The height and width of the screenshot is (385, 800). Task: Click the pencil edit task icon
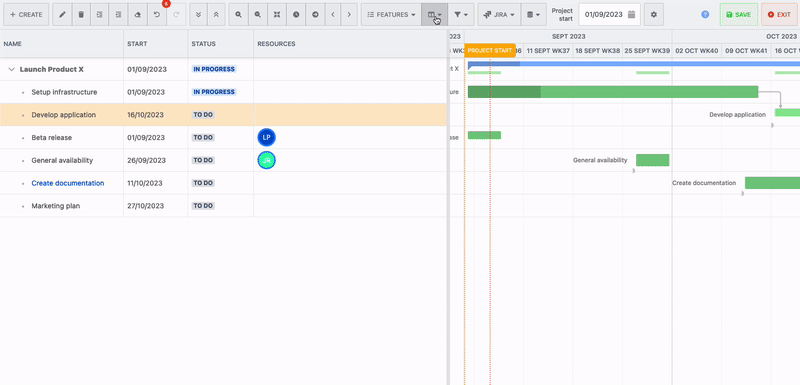tap(62, 15)
